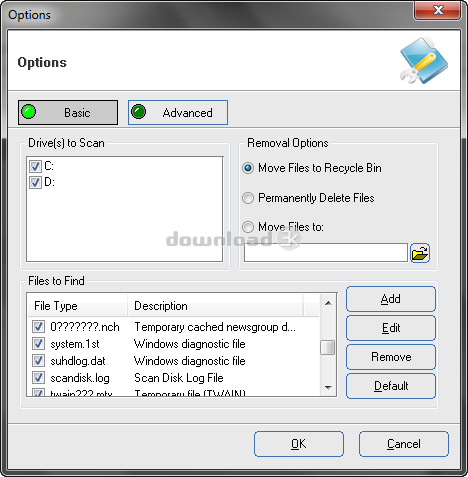The width and height of the screenshot is (468, 477).
Task: Restore the Default file list
Action: click(x=391, y=386)
